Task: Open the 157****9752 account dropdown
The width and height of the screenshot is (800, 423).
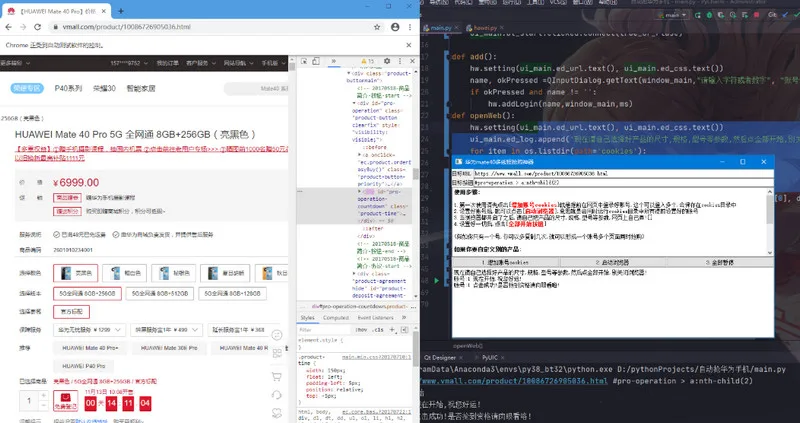Action: 129,63
